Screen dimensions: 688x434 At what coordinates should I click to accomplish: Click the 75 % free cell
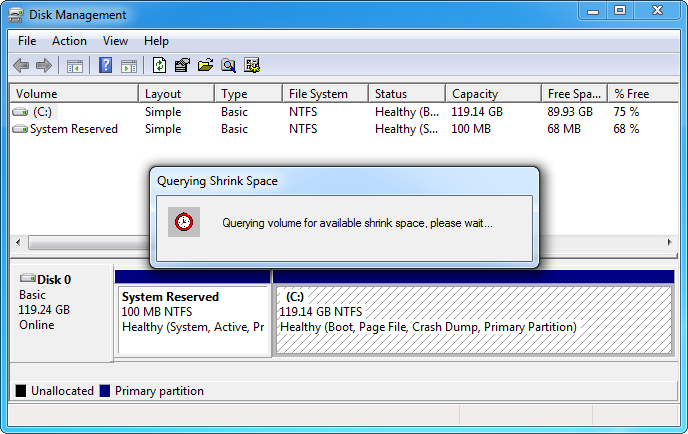click(626, 112)
